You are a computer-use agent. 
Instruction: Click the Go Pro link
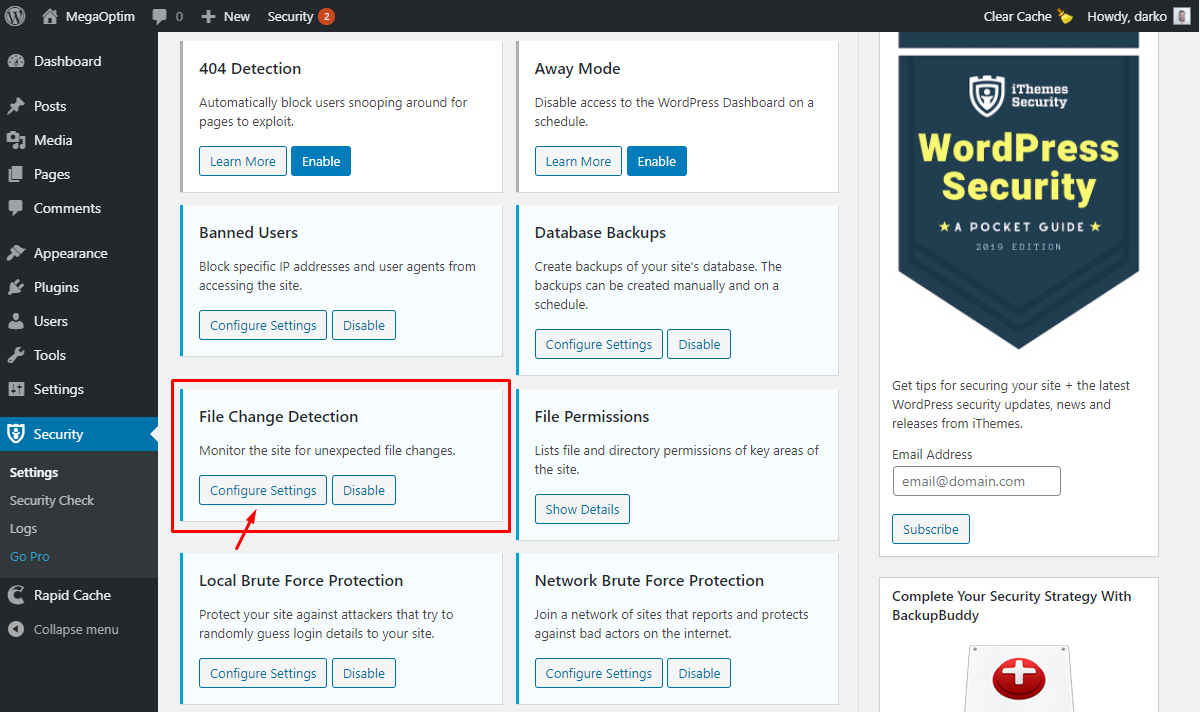30,556
